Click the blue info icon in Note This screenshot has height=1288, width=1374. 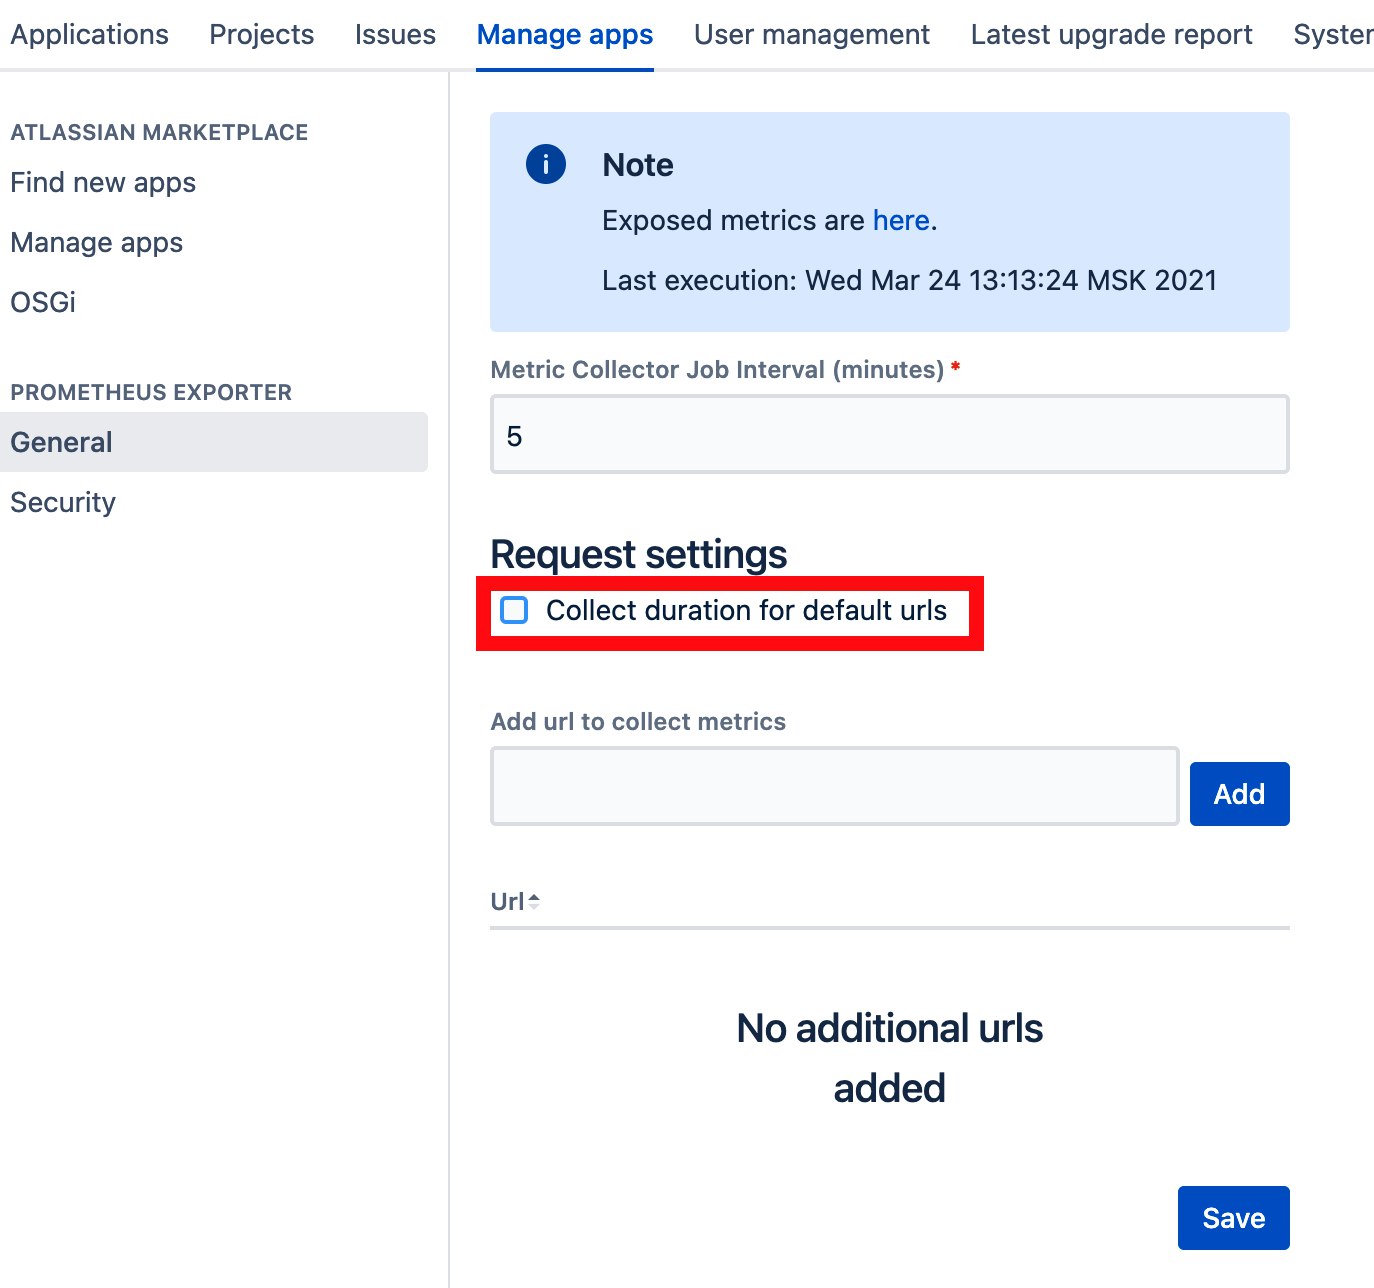pos(546,164)
